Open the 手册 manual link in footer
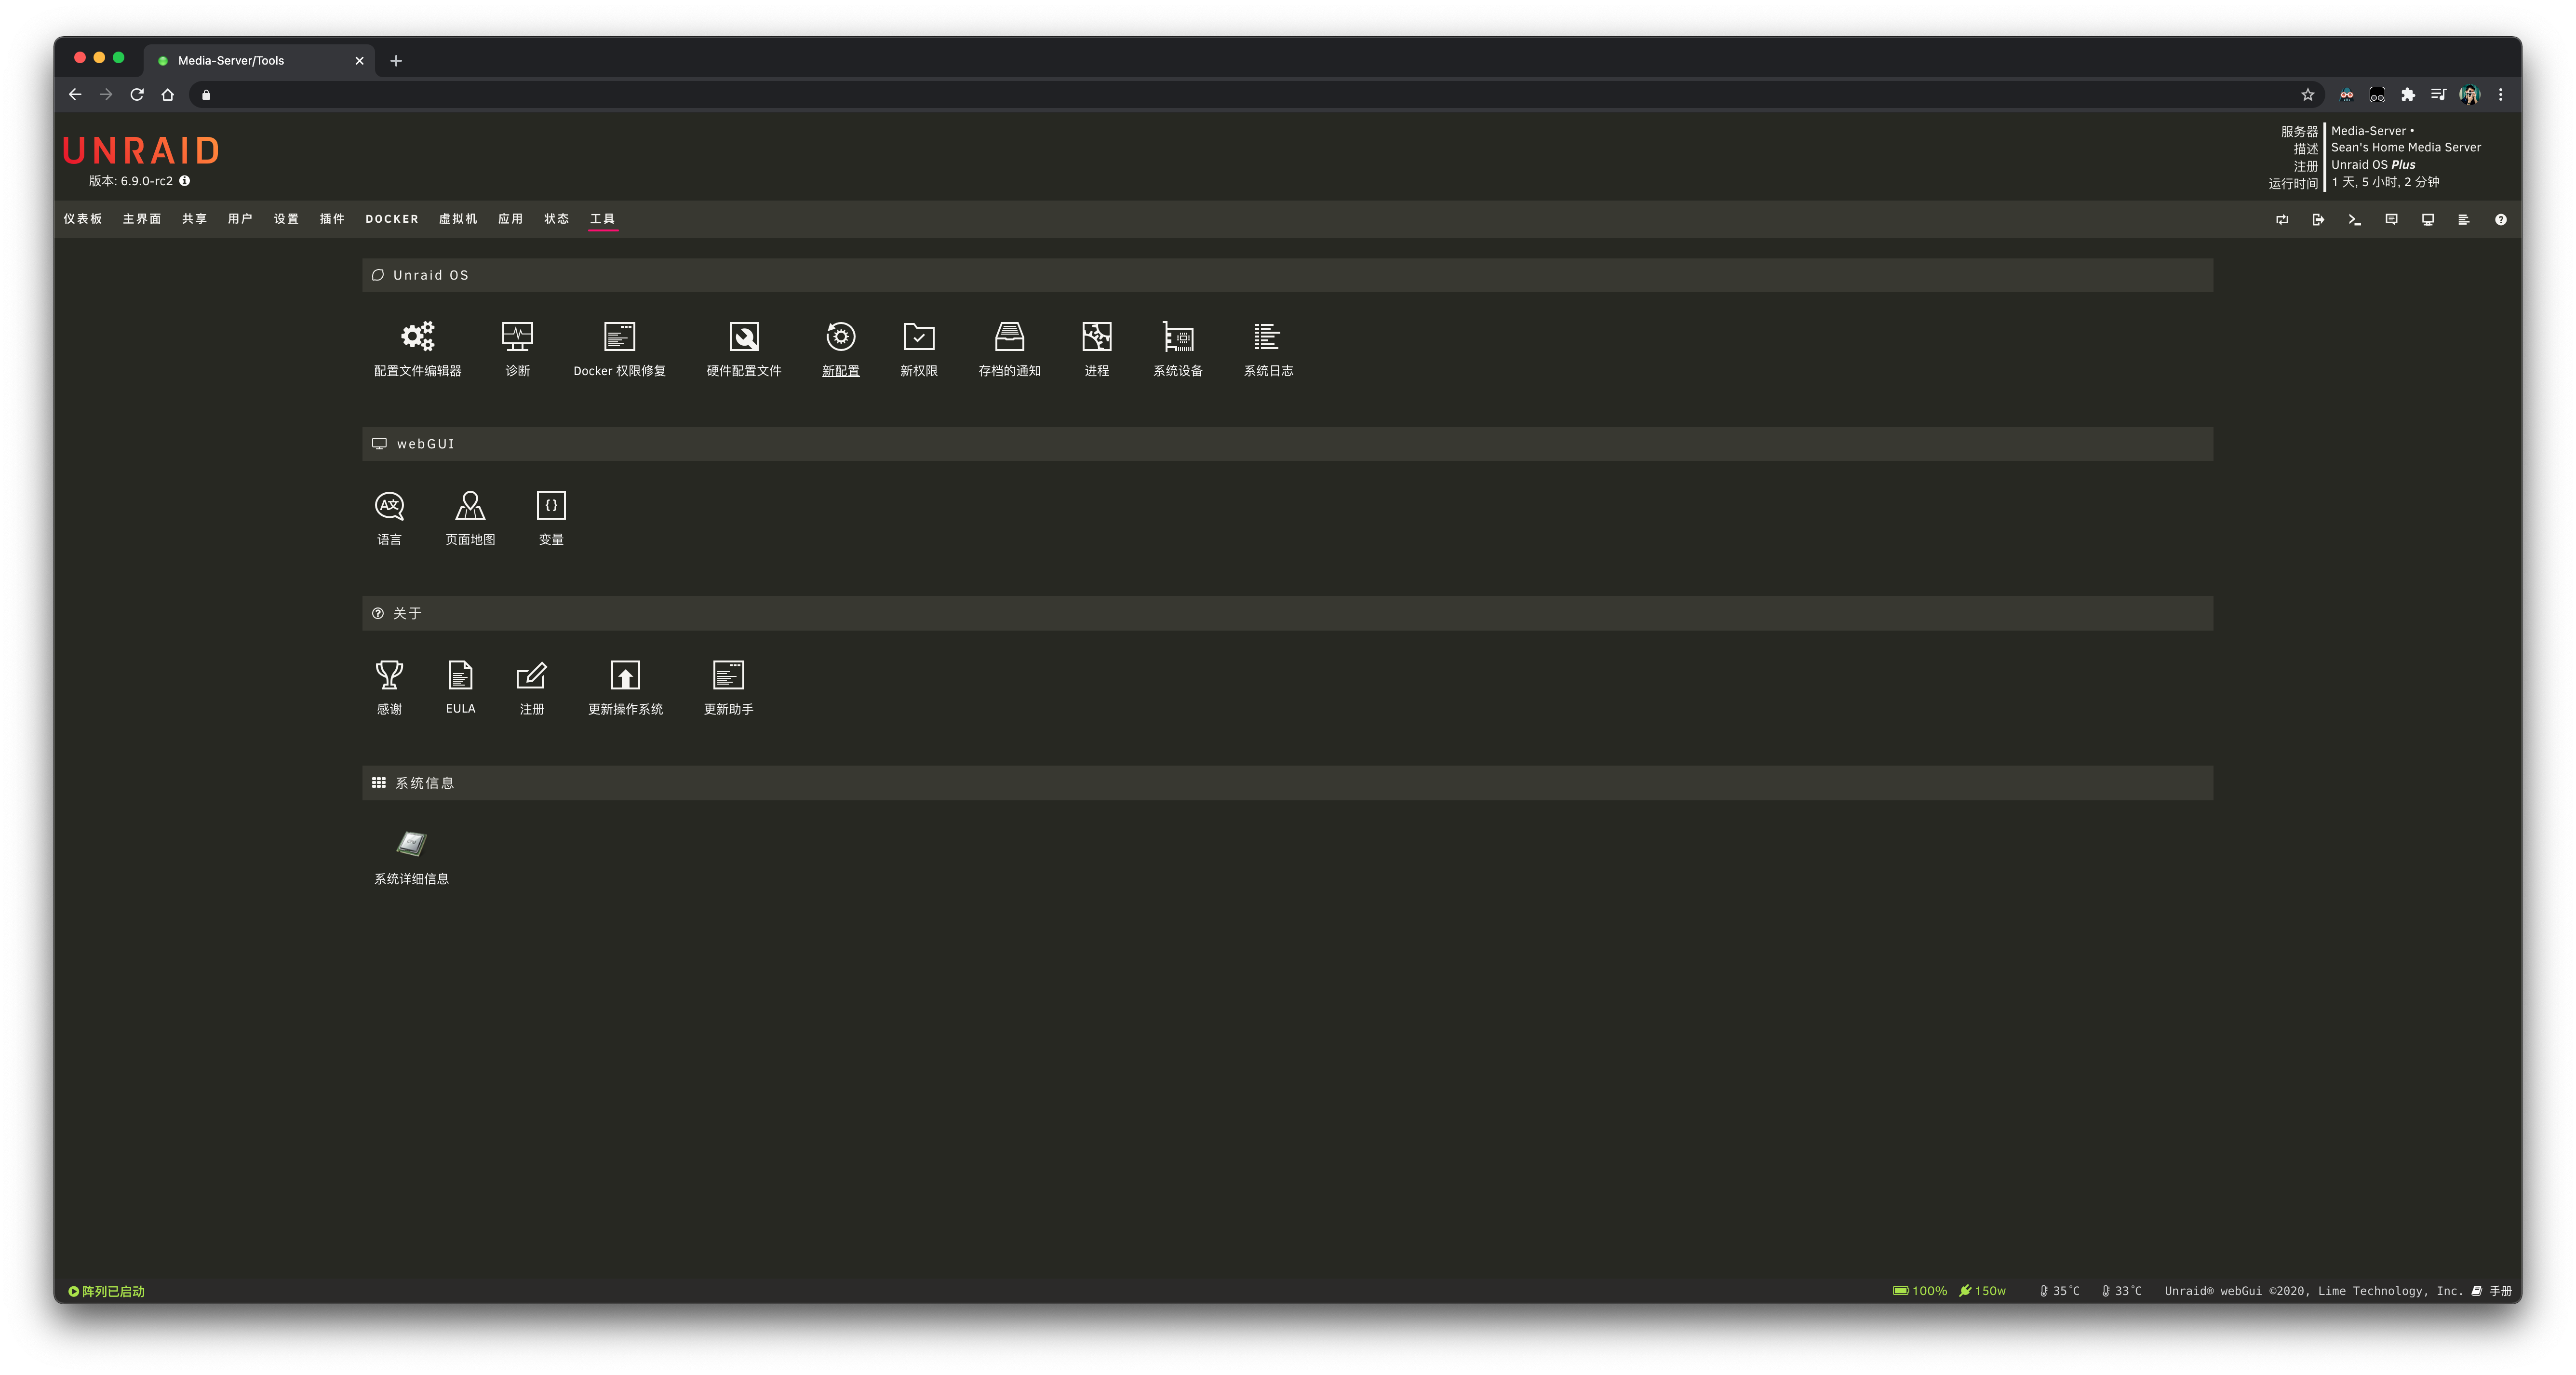2576x1375 pixels. tap(2499, 1291)
